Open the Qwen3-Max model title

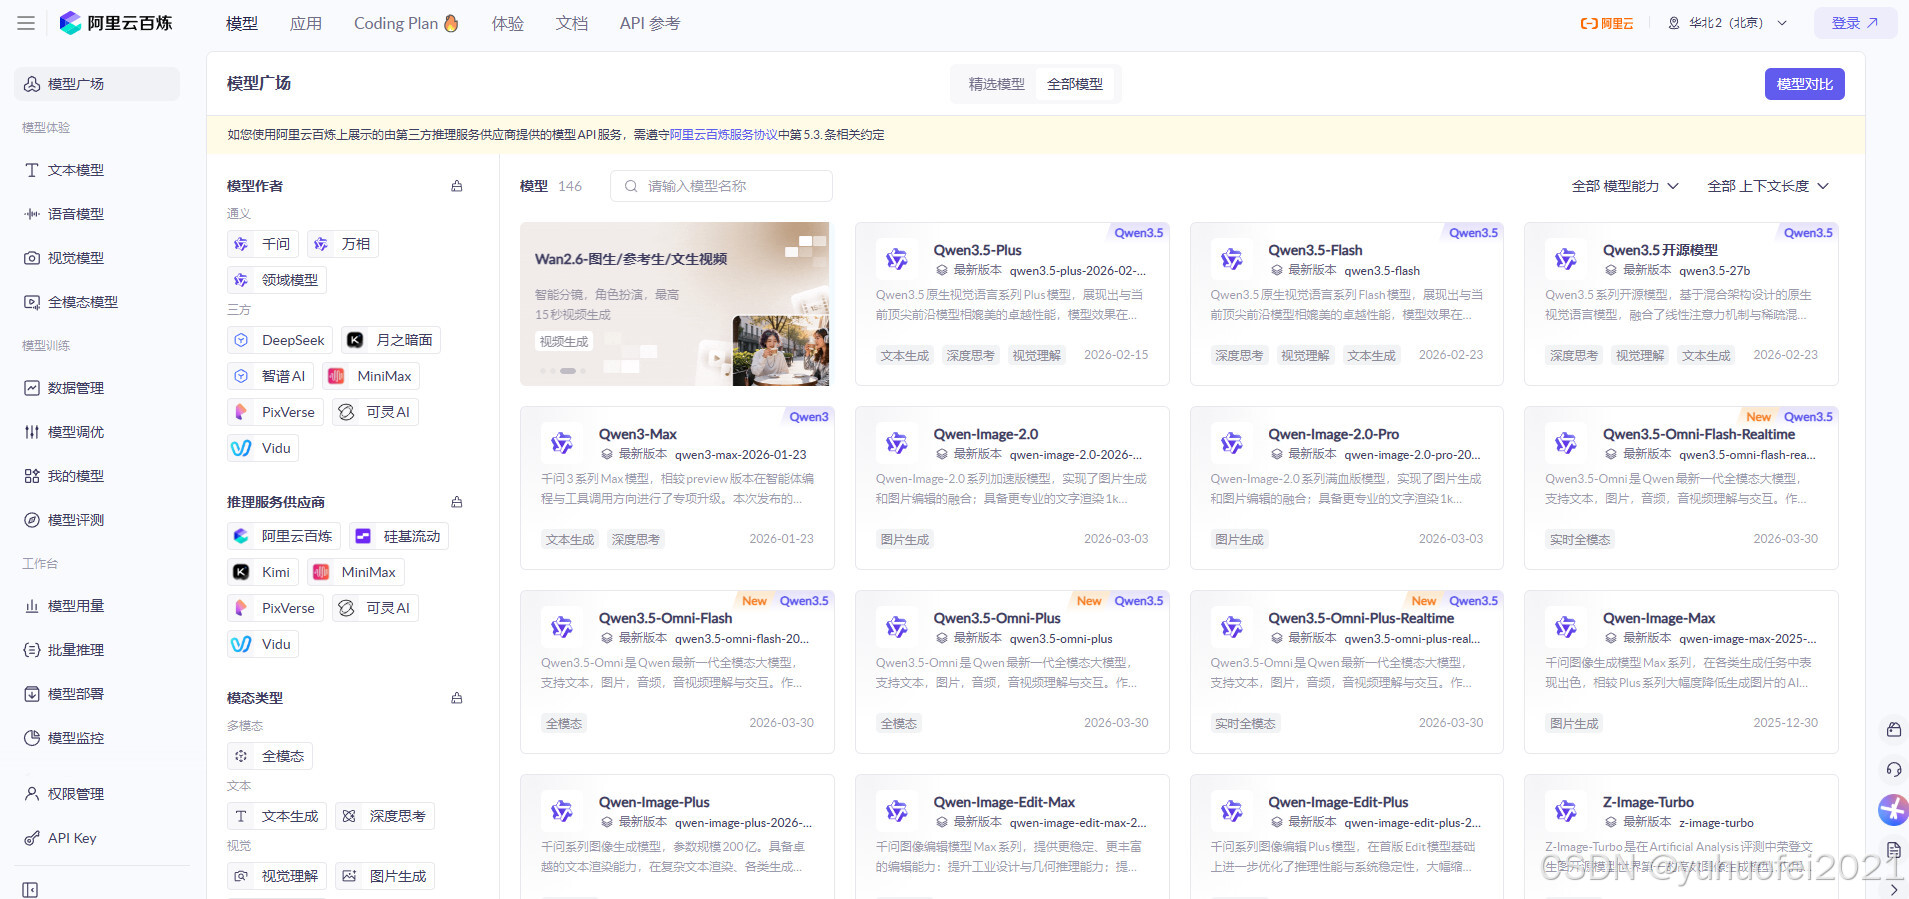[638, 434]
